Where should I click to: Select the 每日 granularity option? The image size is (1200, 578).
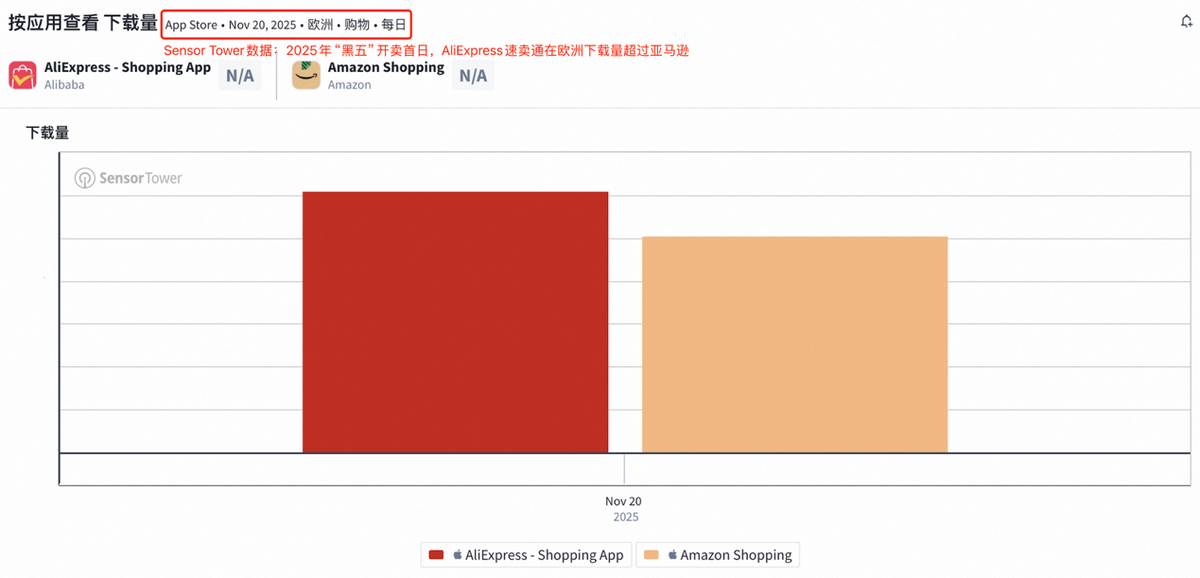pos(394,25)
